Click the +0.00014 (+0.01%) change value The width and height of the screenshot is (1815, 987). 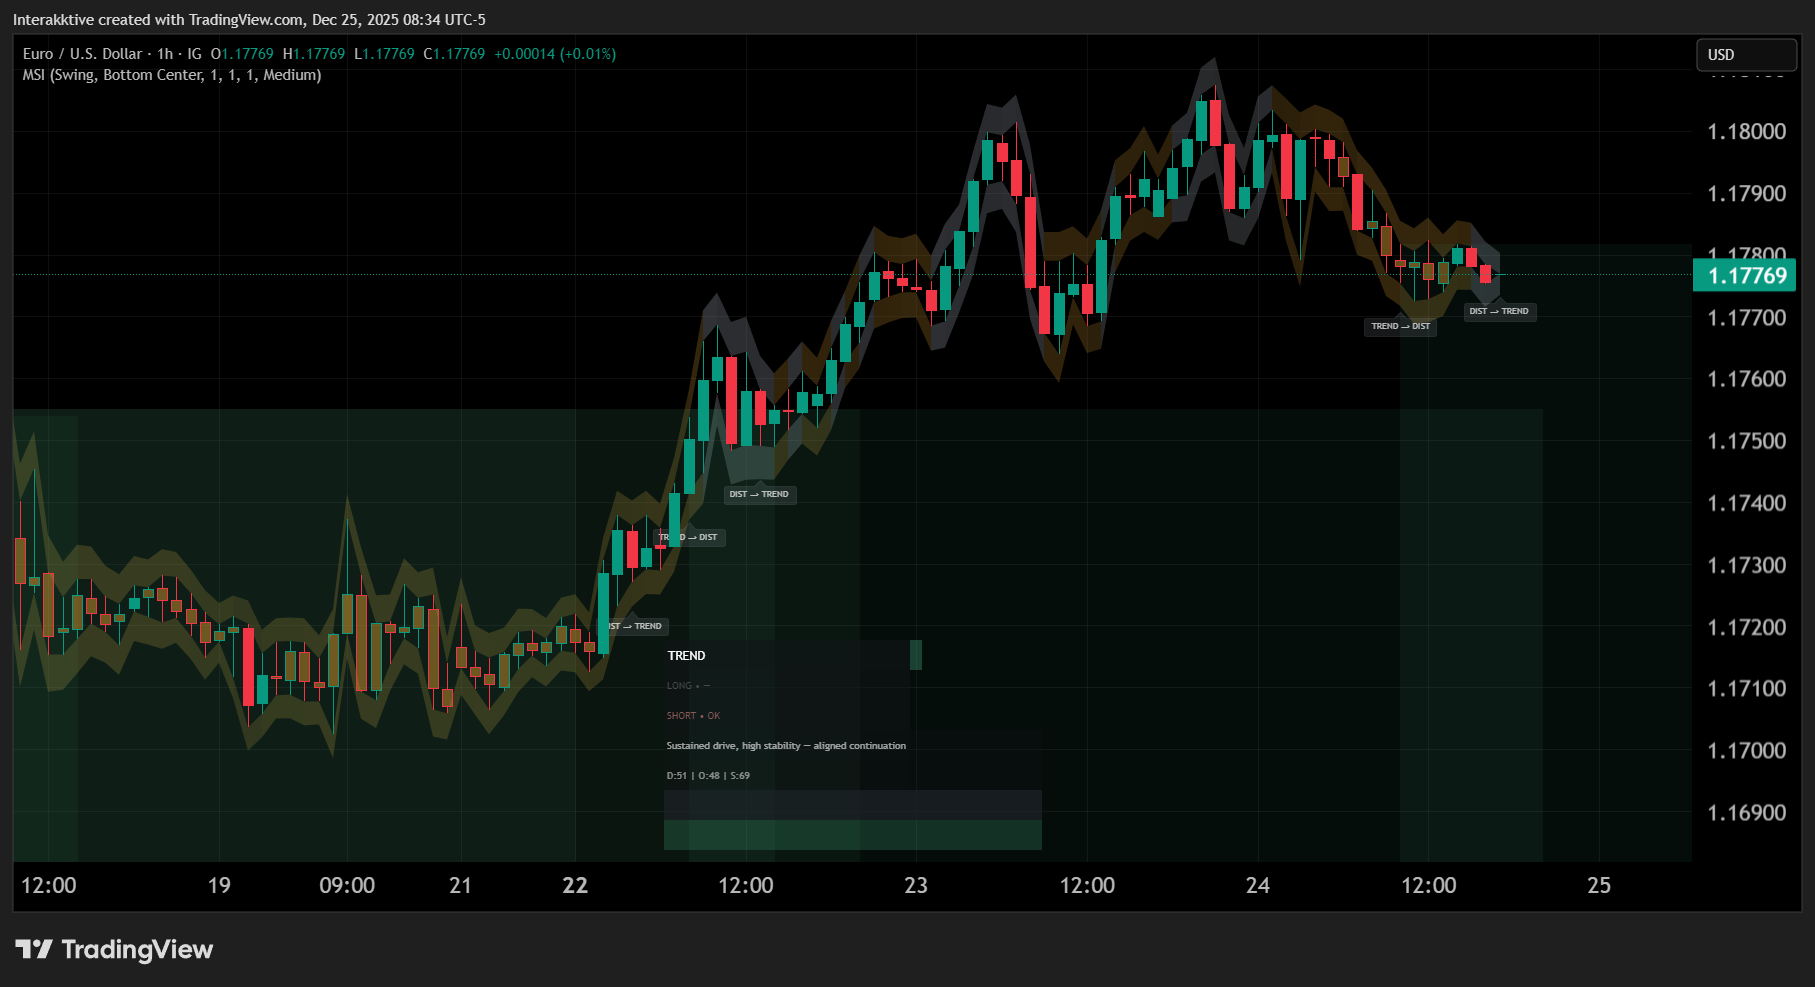click(555, 54)
